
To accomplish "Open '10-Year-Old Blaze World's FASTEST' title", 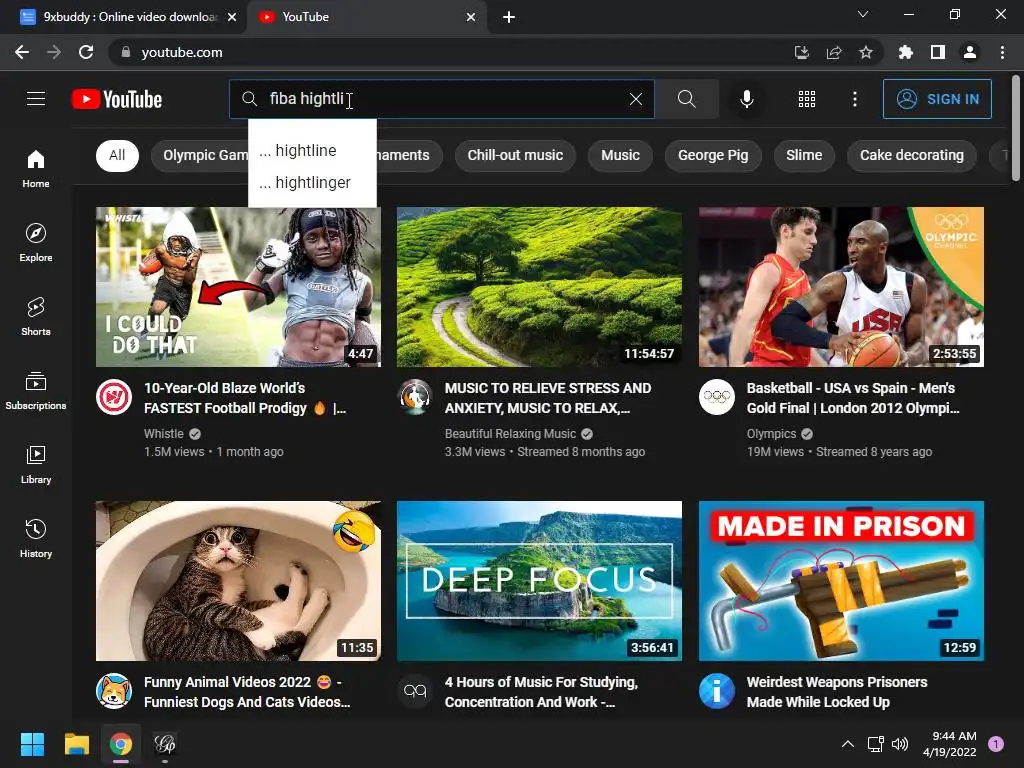I will (x=245, y=398).
